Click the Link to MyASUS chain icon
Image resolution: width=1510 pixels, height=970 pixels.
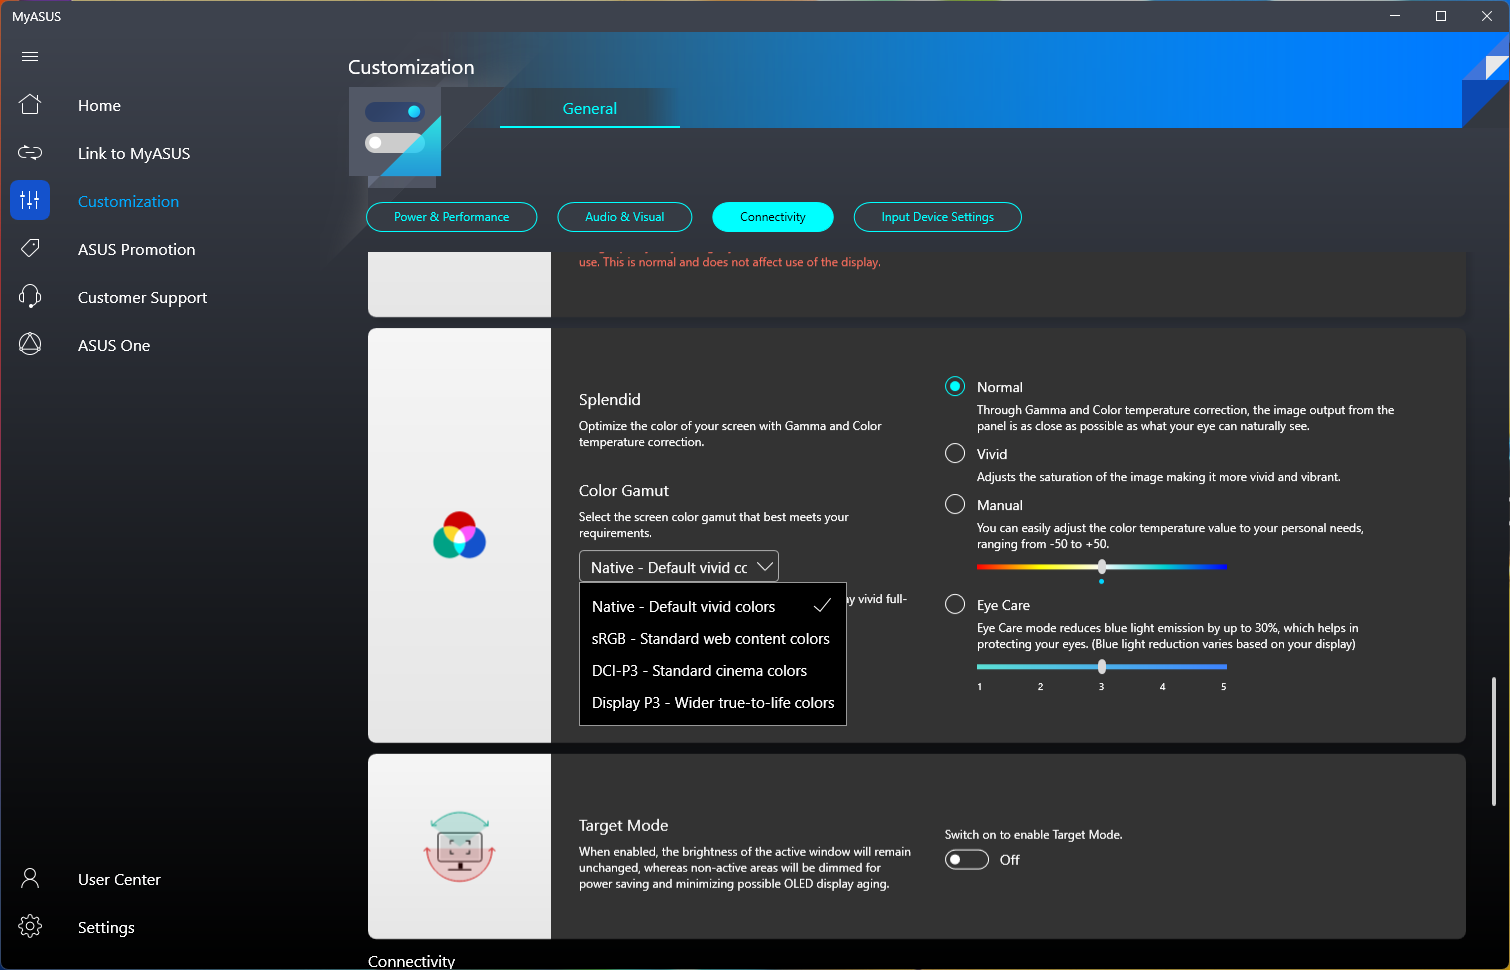click(30, 153)
